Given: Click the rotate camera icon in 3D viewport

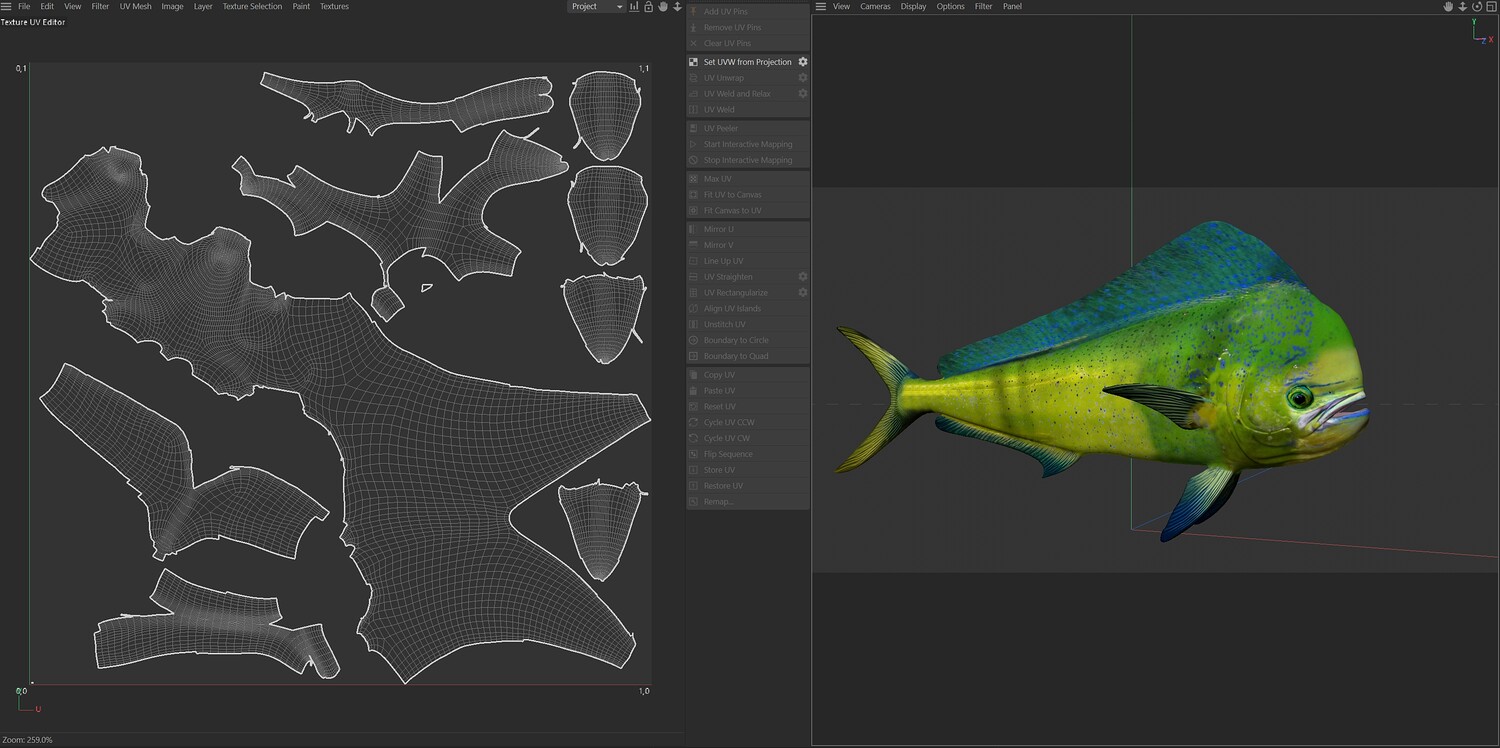Looking at the screenshot, I should pyautogui.click(x=1476, y=7).
